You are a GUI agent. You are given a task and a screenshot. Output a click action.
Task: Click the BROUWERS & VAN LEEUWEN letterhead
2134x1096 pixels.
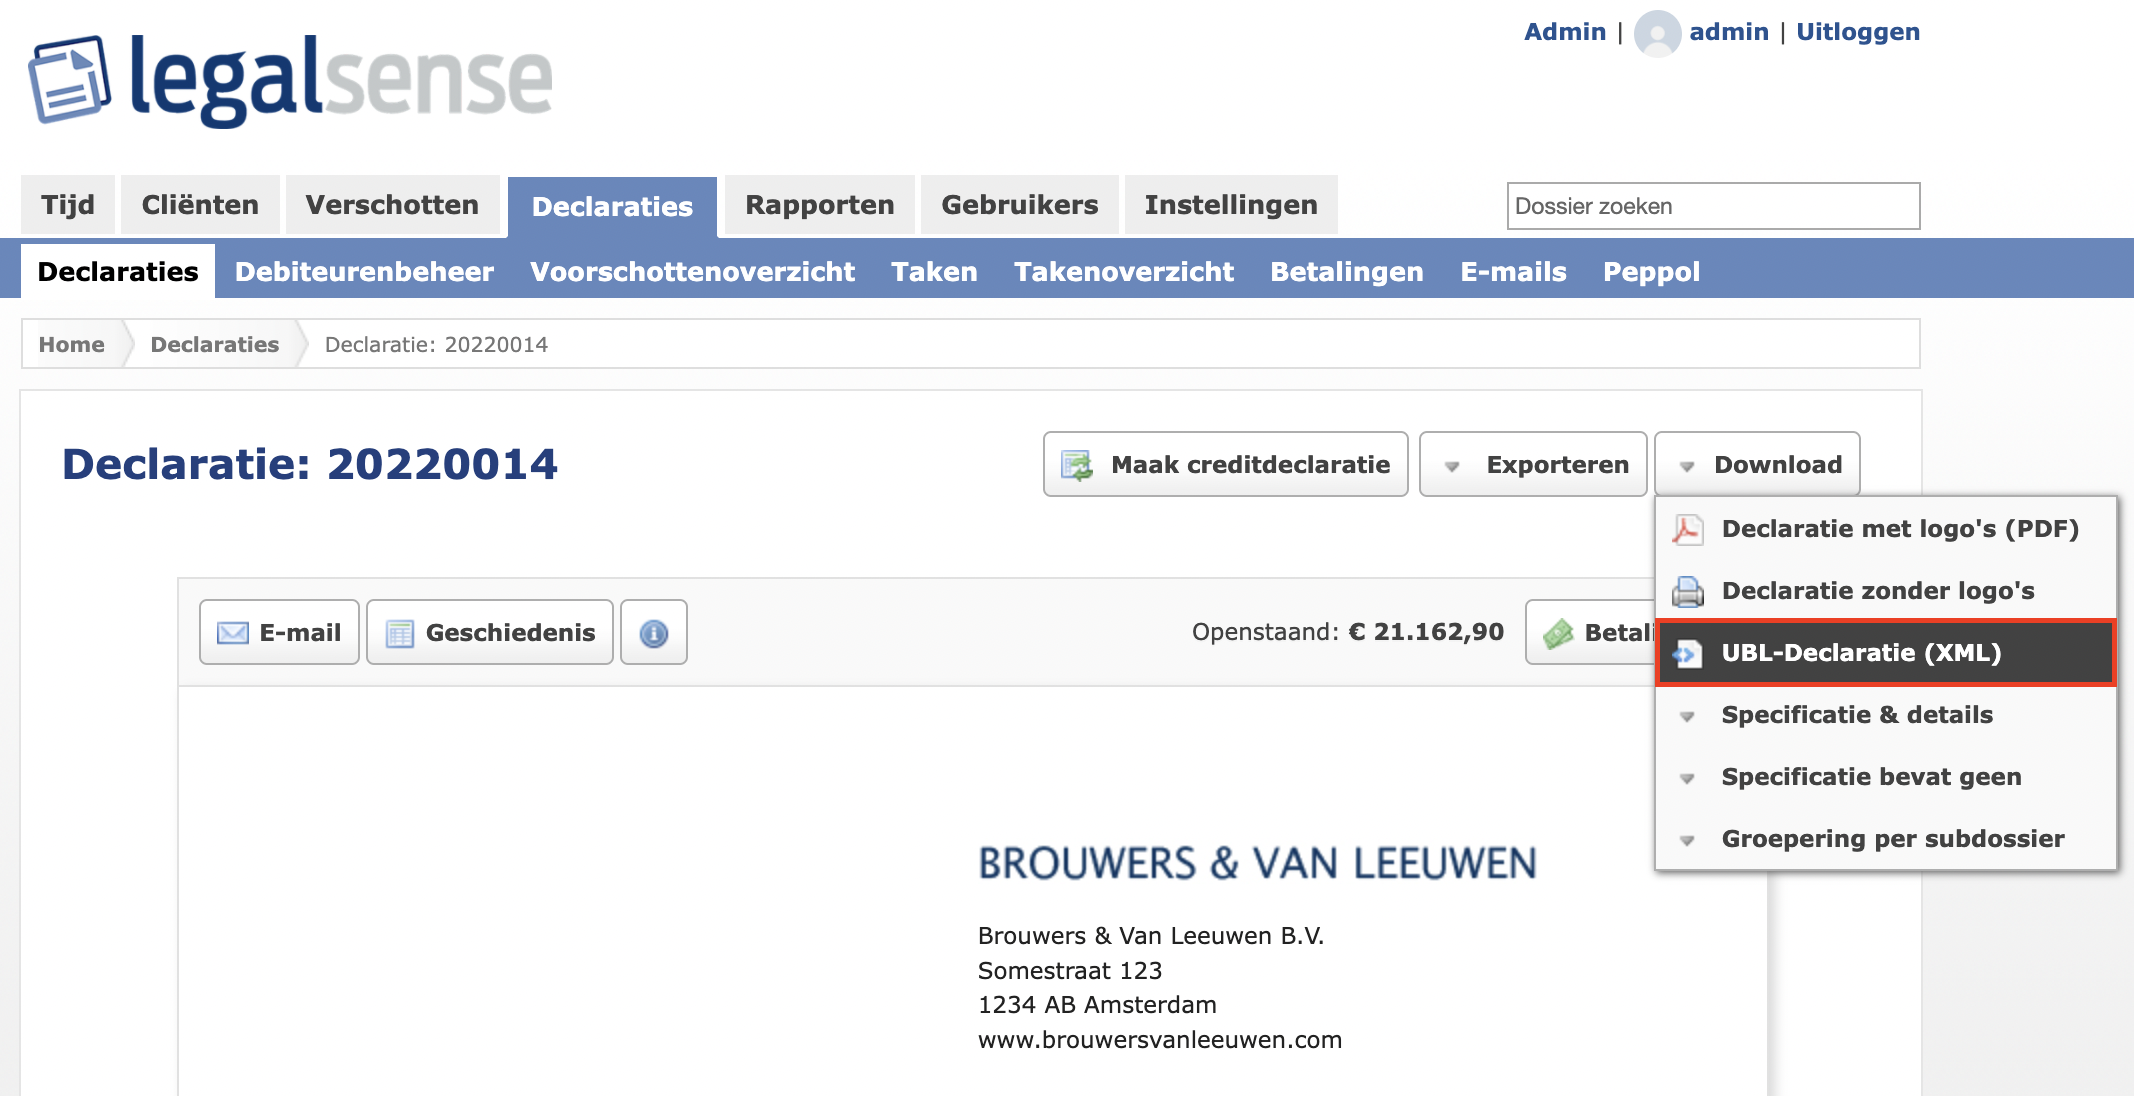tap(1257, 864)
